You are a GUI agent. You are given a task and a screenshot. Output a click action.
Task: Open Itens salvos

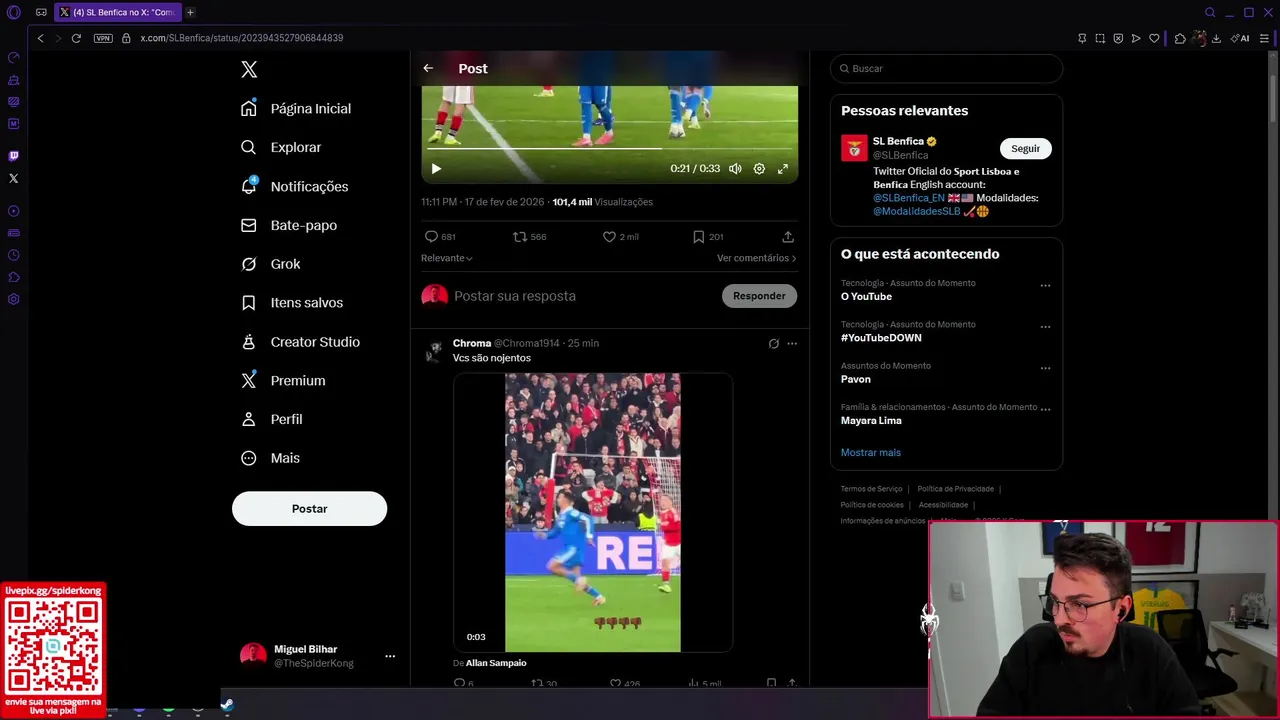click(x=292, y=302)
